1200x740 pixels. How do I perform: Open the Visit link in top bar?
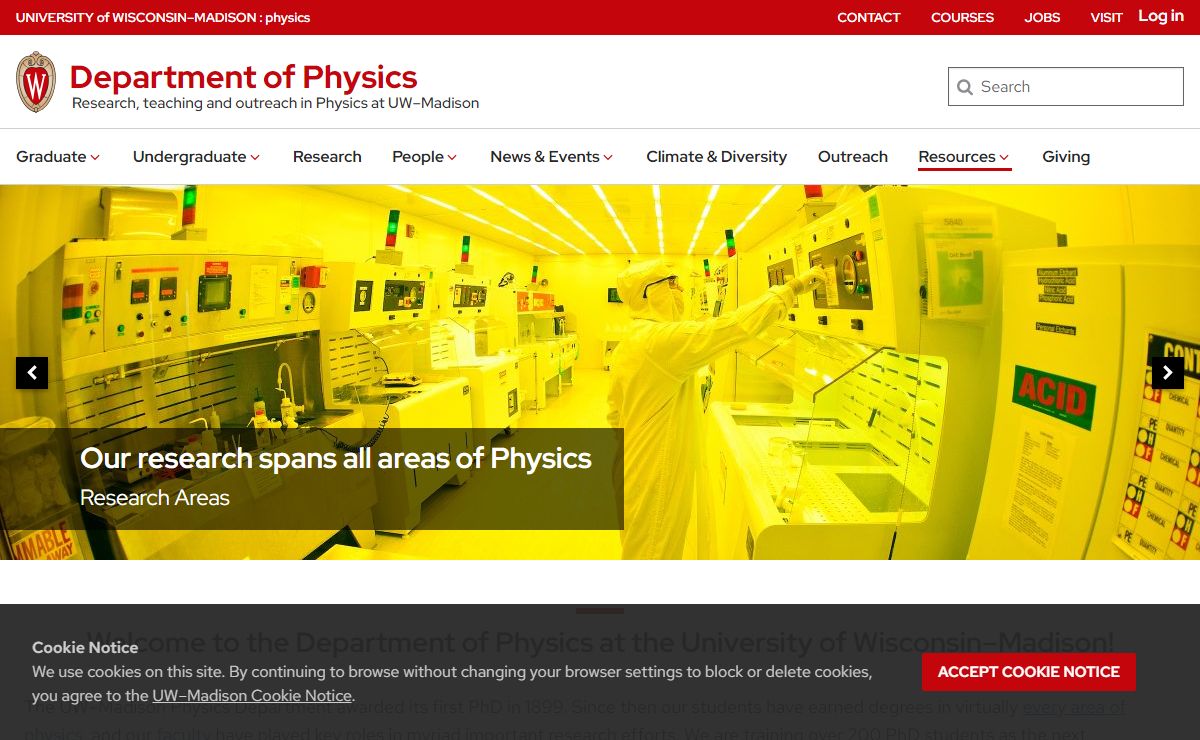coord(1106,17)
